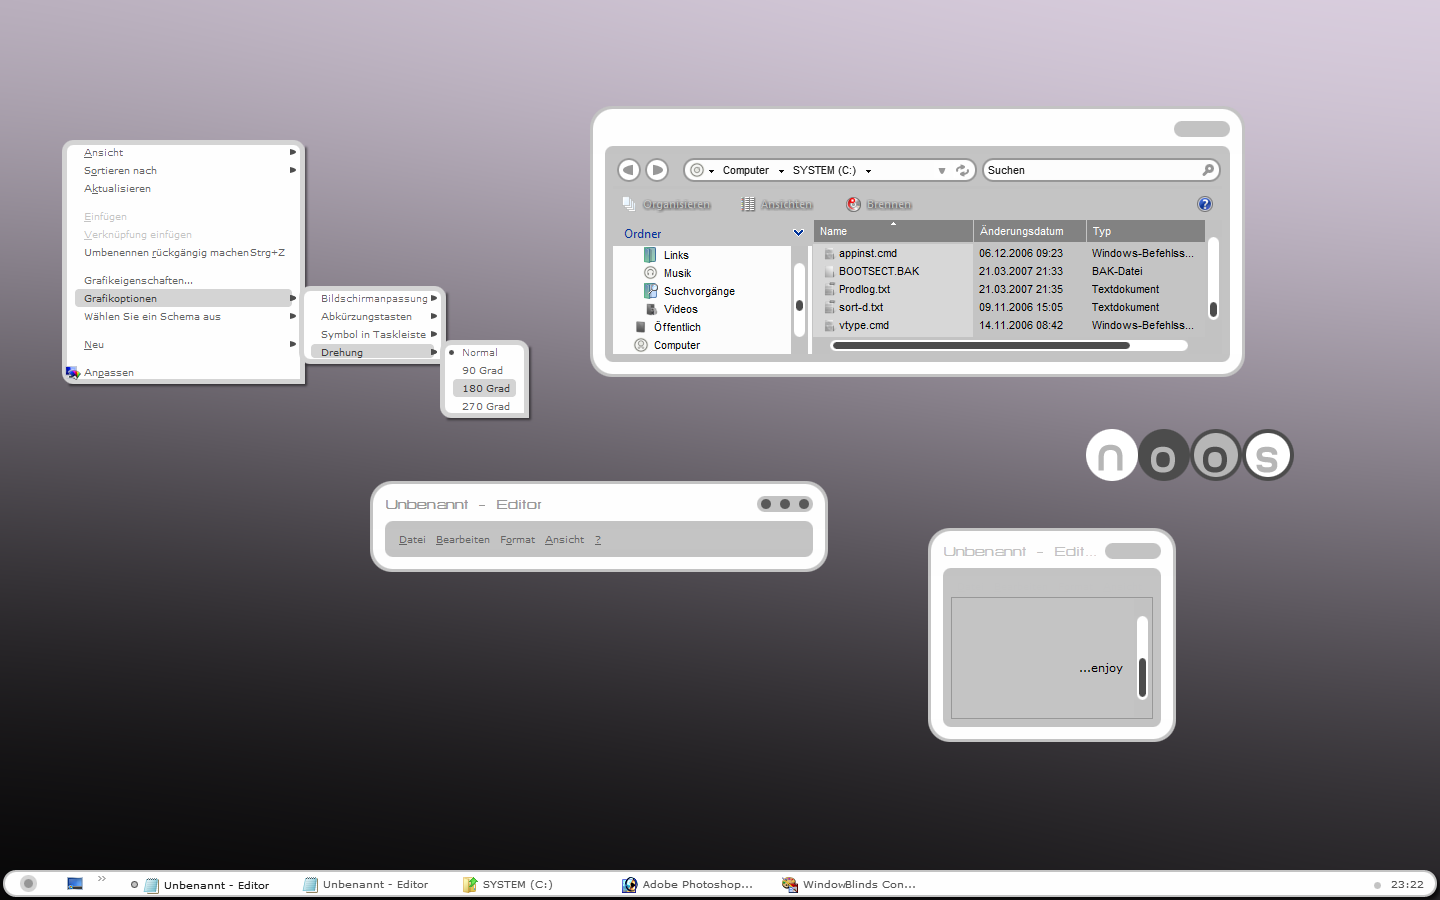Click the folder tree scrollbar thumb

pyautogui.click(x=799, y=306)
